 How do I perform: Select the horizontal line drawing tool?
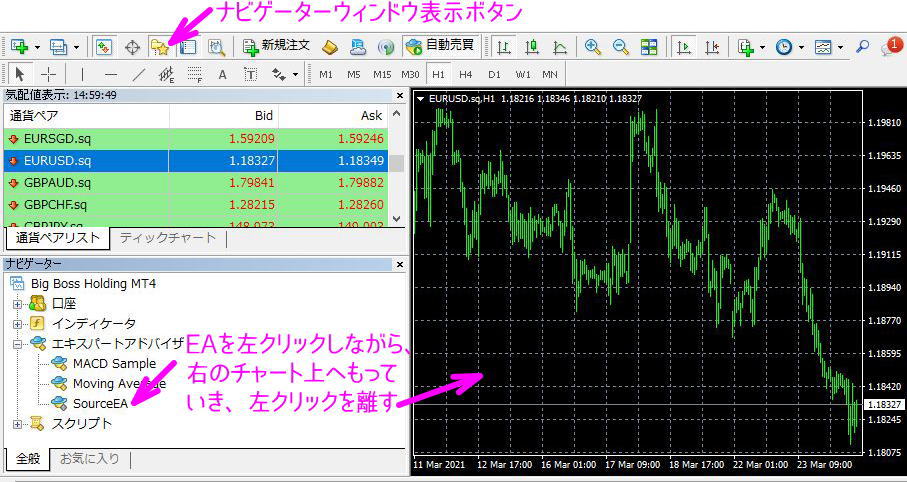tap(110, 74)
